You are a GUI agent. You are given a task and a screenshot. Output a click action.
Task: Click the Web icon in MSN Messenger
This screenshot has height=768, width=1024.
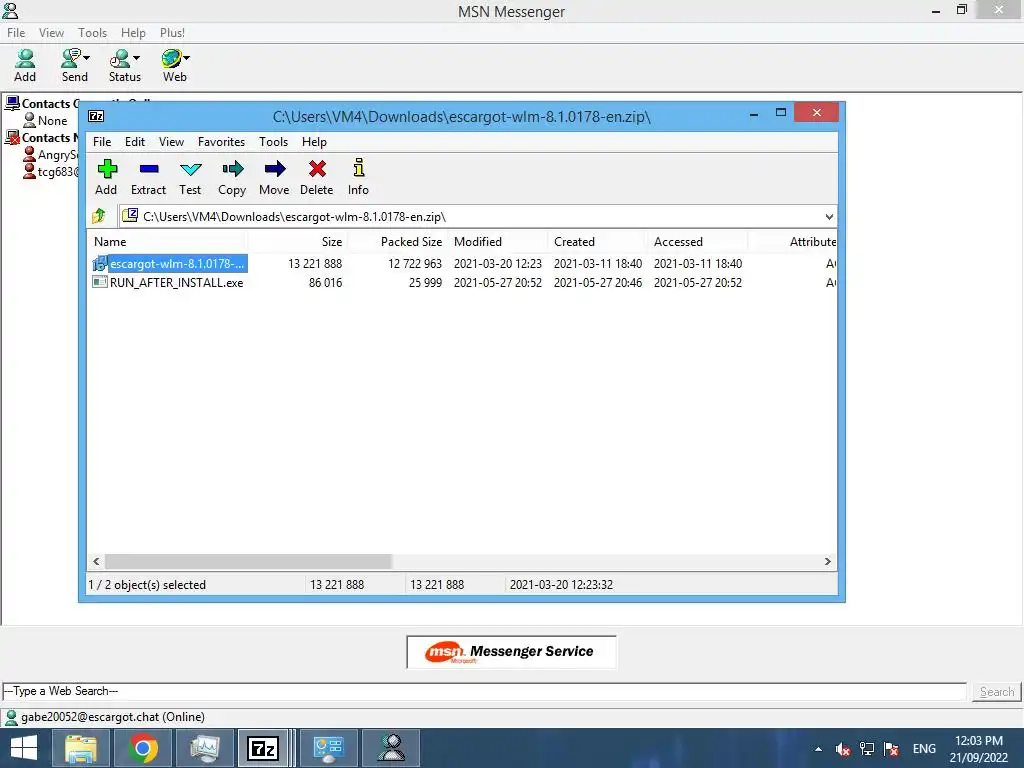(172, 58)
